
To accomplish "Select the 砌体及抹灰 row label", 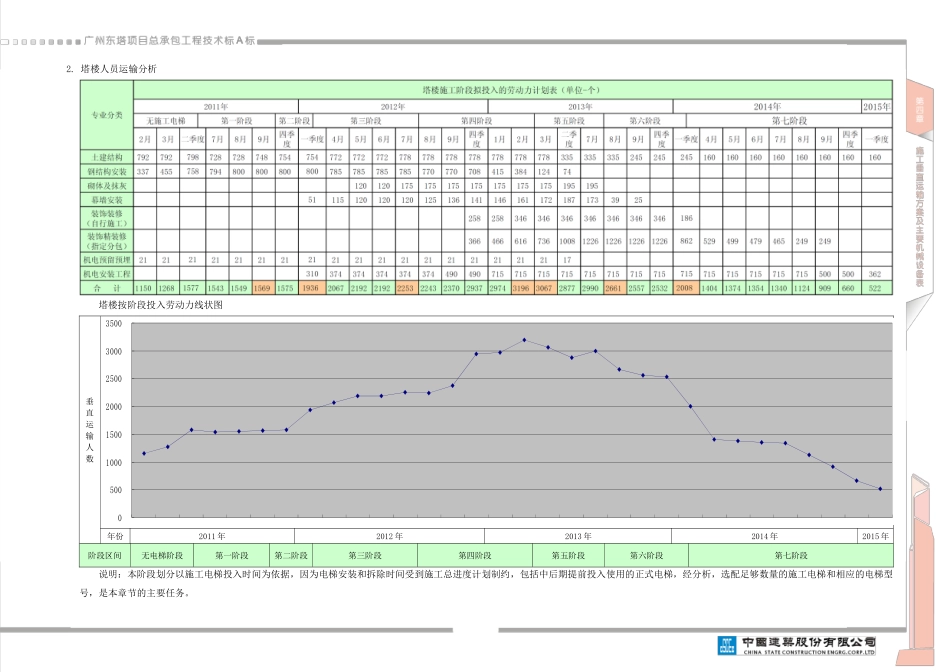I will [107, 186].
